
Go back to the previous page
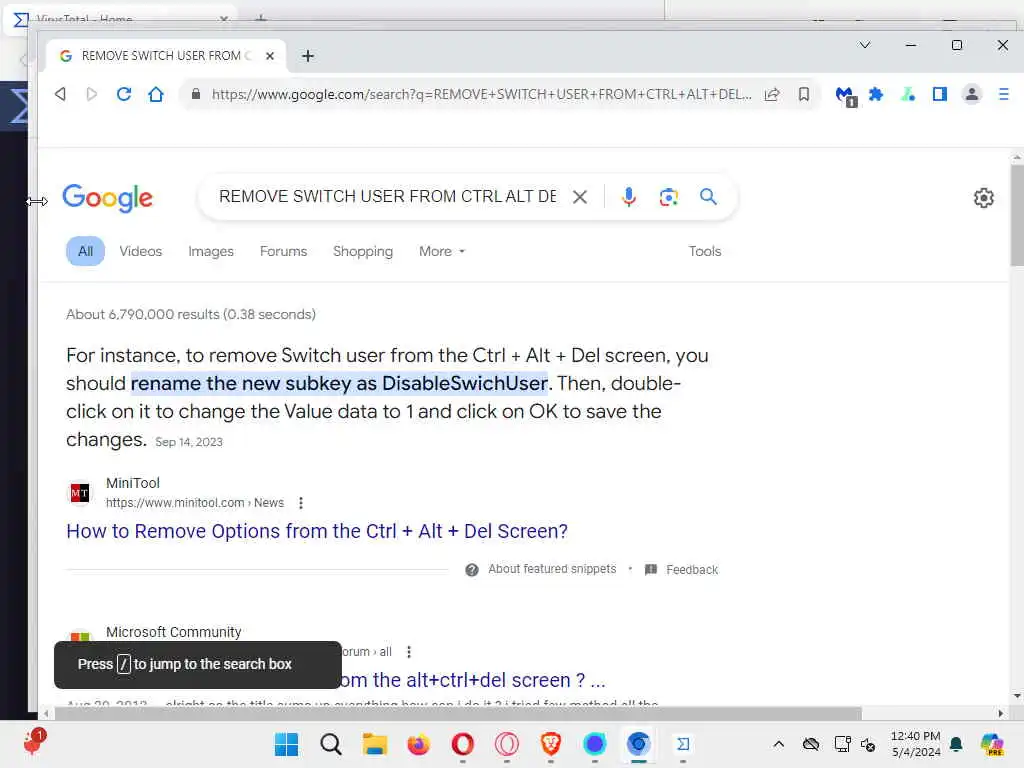point(60,94)
